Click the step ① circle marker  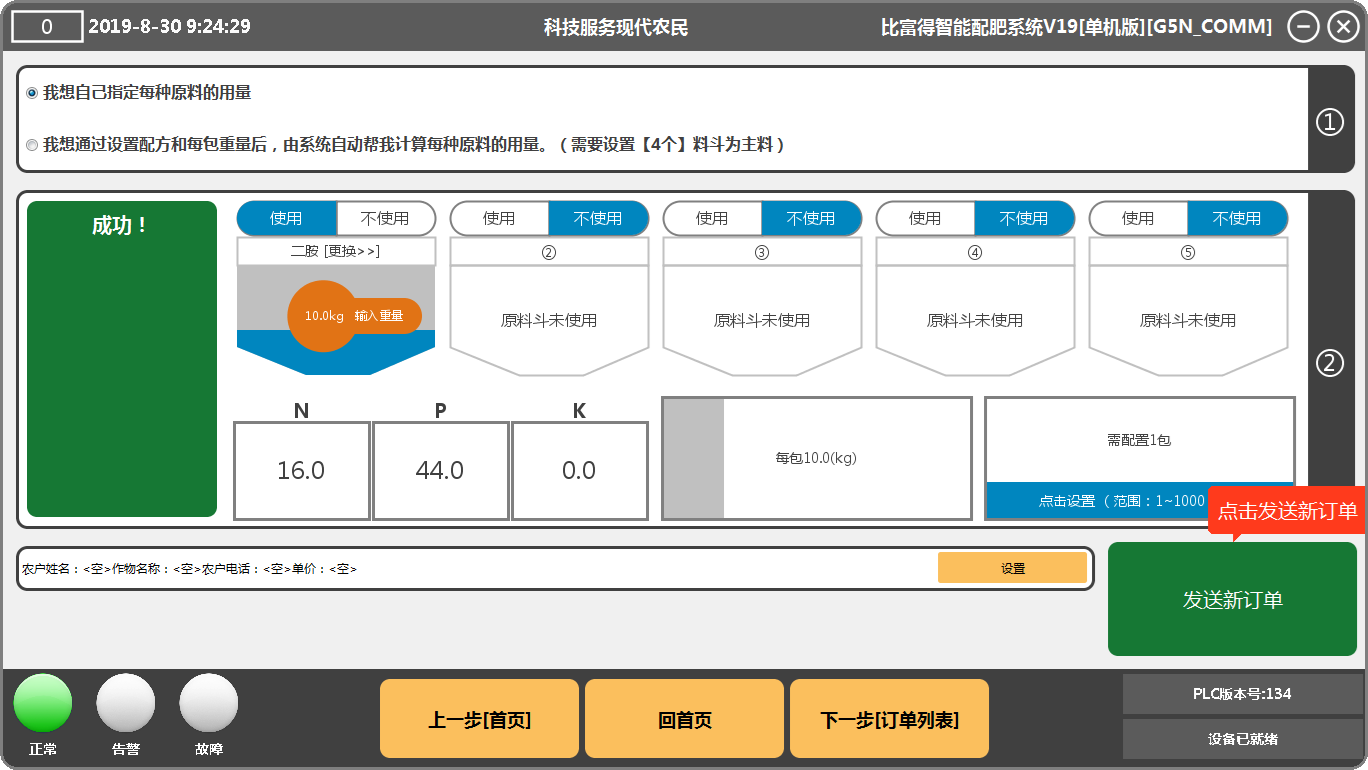tap(1329, 122)
